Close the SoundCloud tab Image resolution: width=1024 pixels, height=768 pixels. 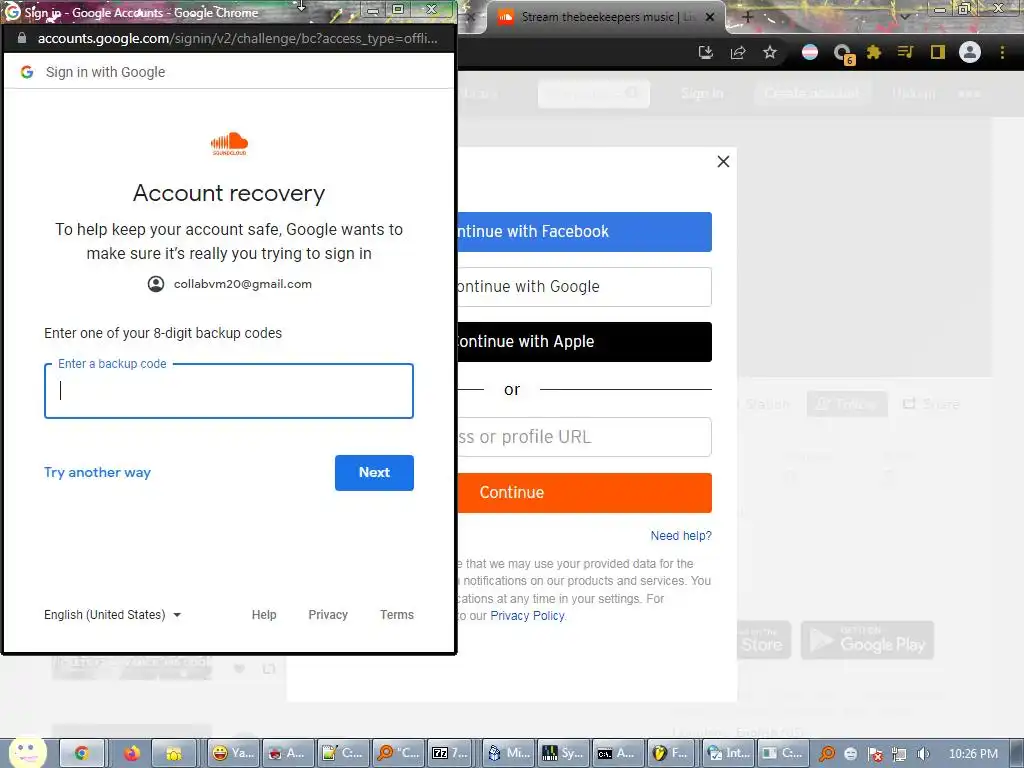click(711, 17)
